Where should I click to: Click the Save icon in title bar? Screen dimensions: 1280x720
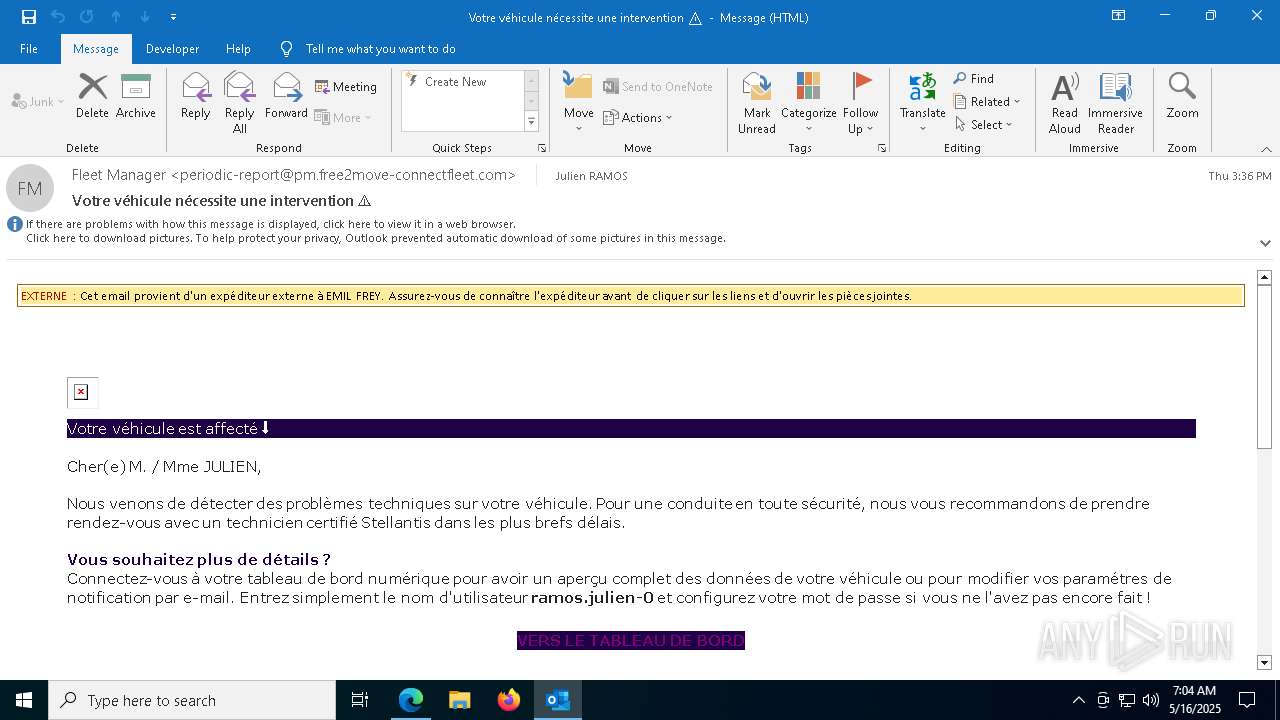(28, 17)
